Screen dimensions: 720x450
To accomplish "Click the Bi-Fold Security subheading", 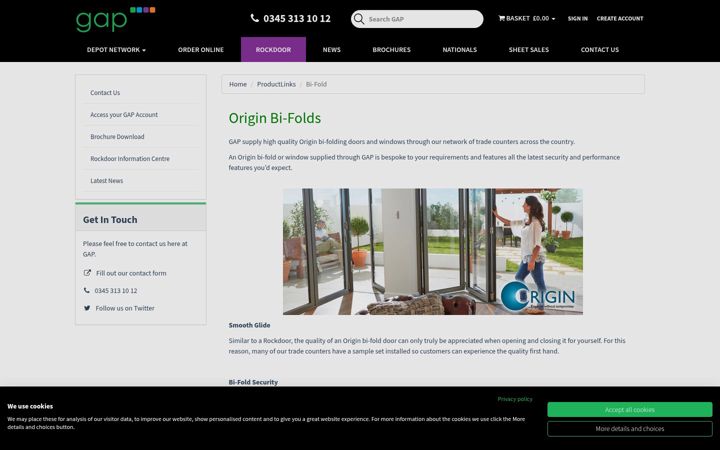I will (x=253, y=382).
